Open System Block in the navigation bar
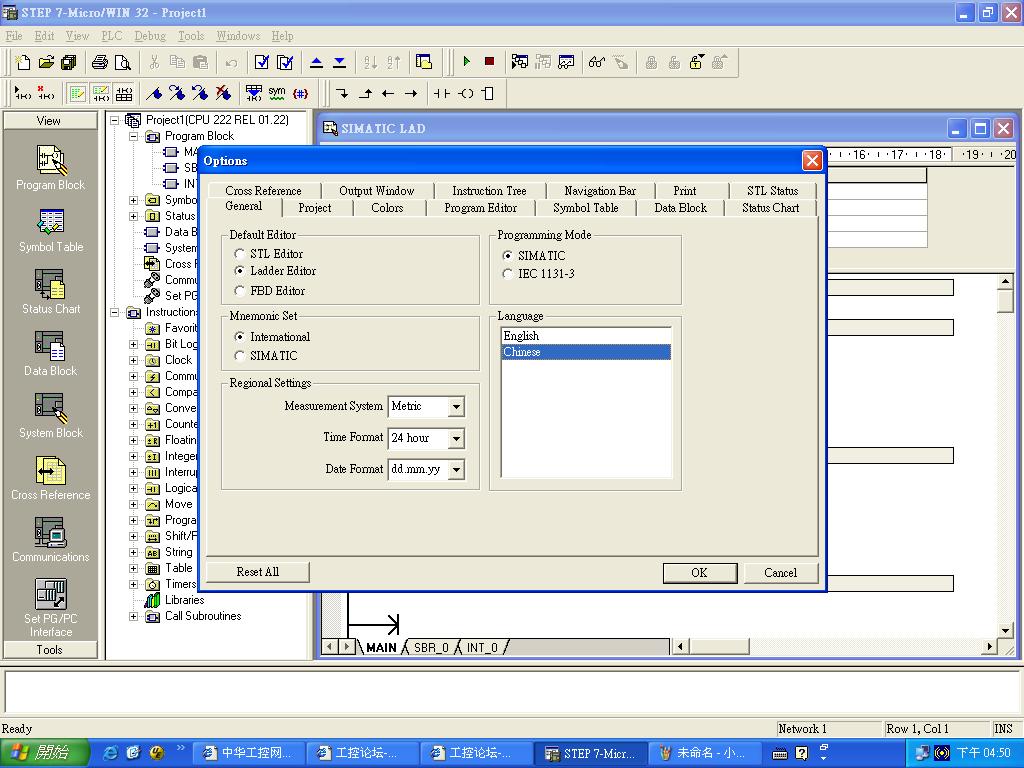 click(50, 416)
